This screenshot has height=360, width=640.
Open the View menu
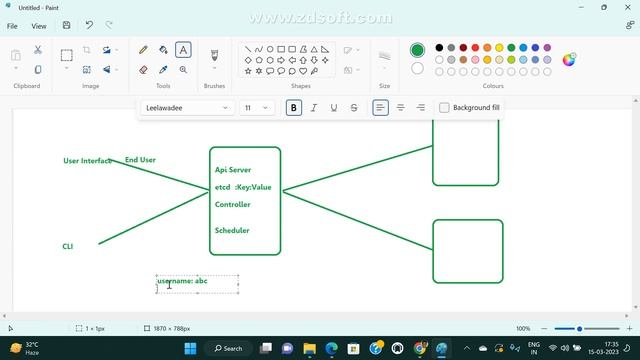tap(39, 26)
